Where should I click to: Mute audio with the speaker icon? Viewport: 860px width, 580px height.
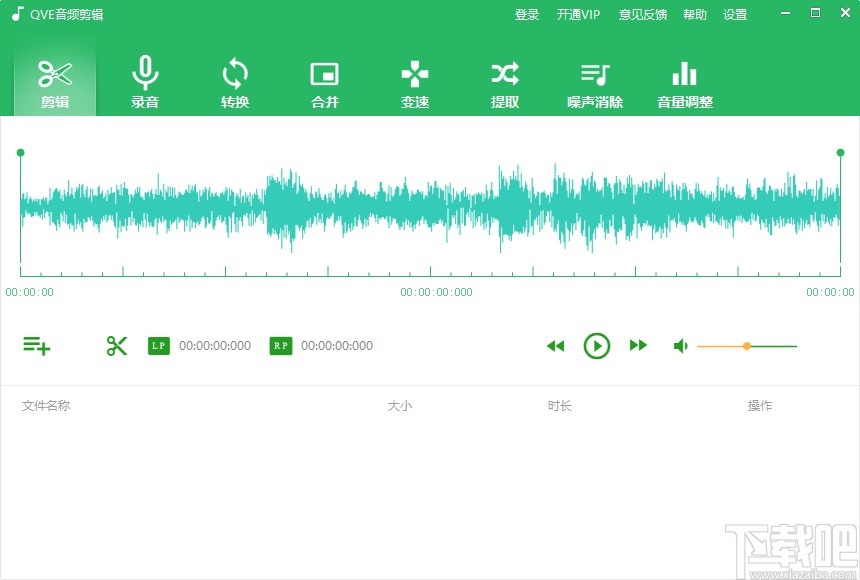click(x=681, y=346)
